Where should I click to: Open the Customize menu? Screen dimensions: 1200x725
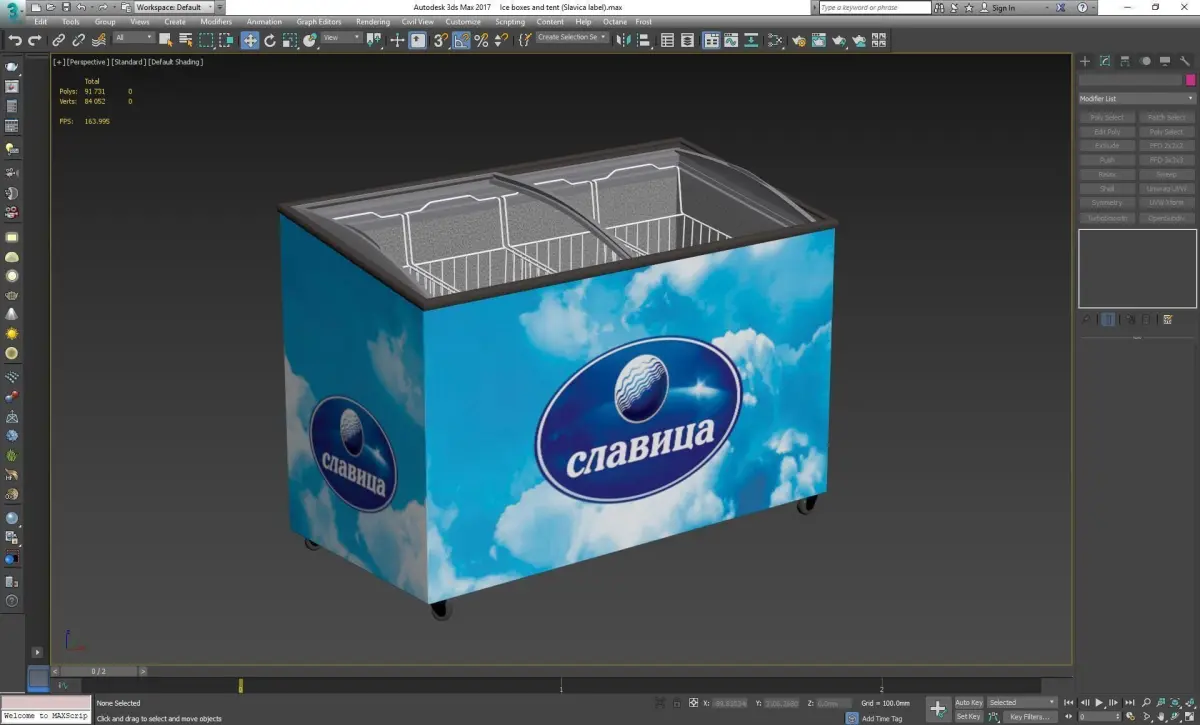(x=463, y=21)
